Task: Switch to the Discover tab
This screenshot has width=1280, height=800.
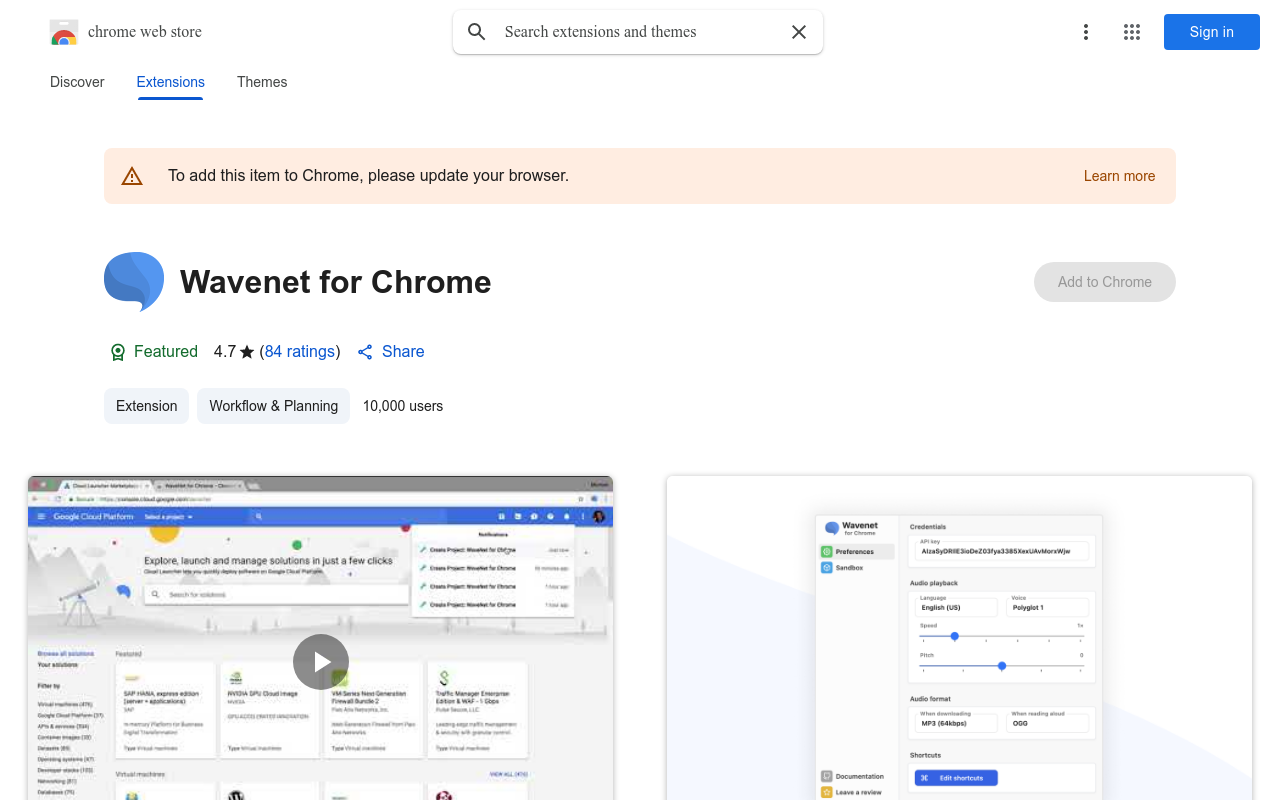Action: 77,82
